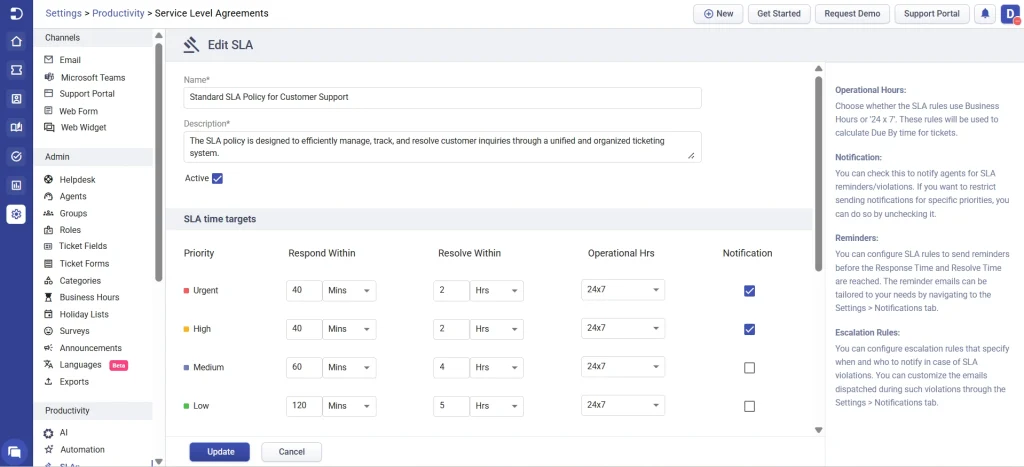Image resolution: width=1024 pixels, height=467 pixels.
Task: Click the Announcements megaphone icon
Action: pos(48,348)
